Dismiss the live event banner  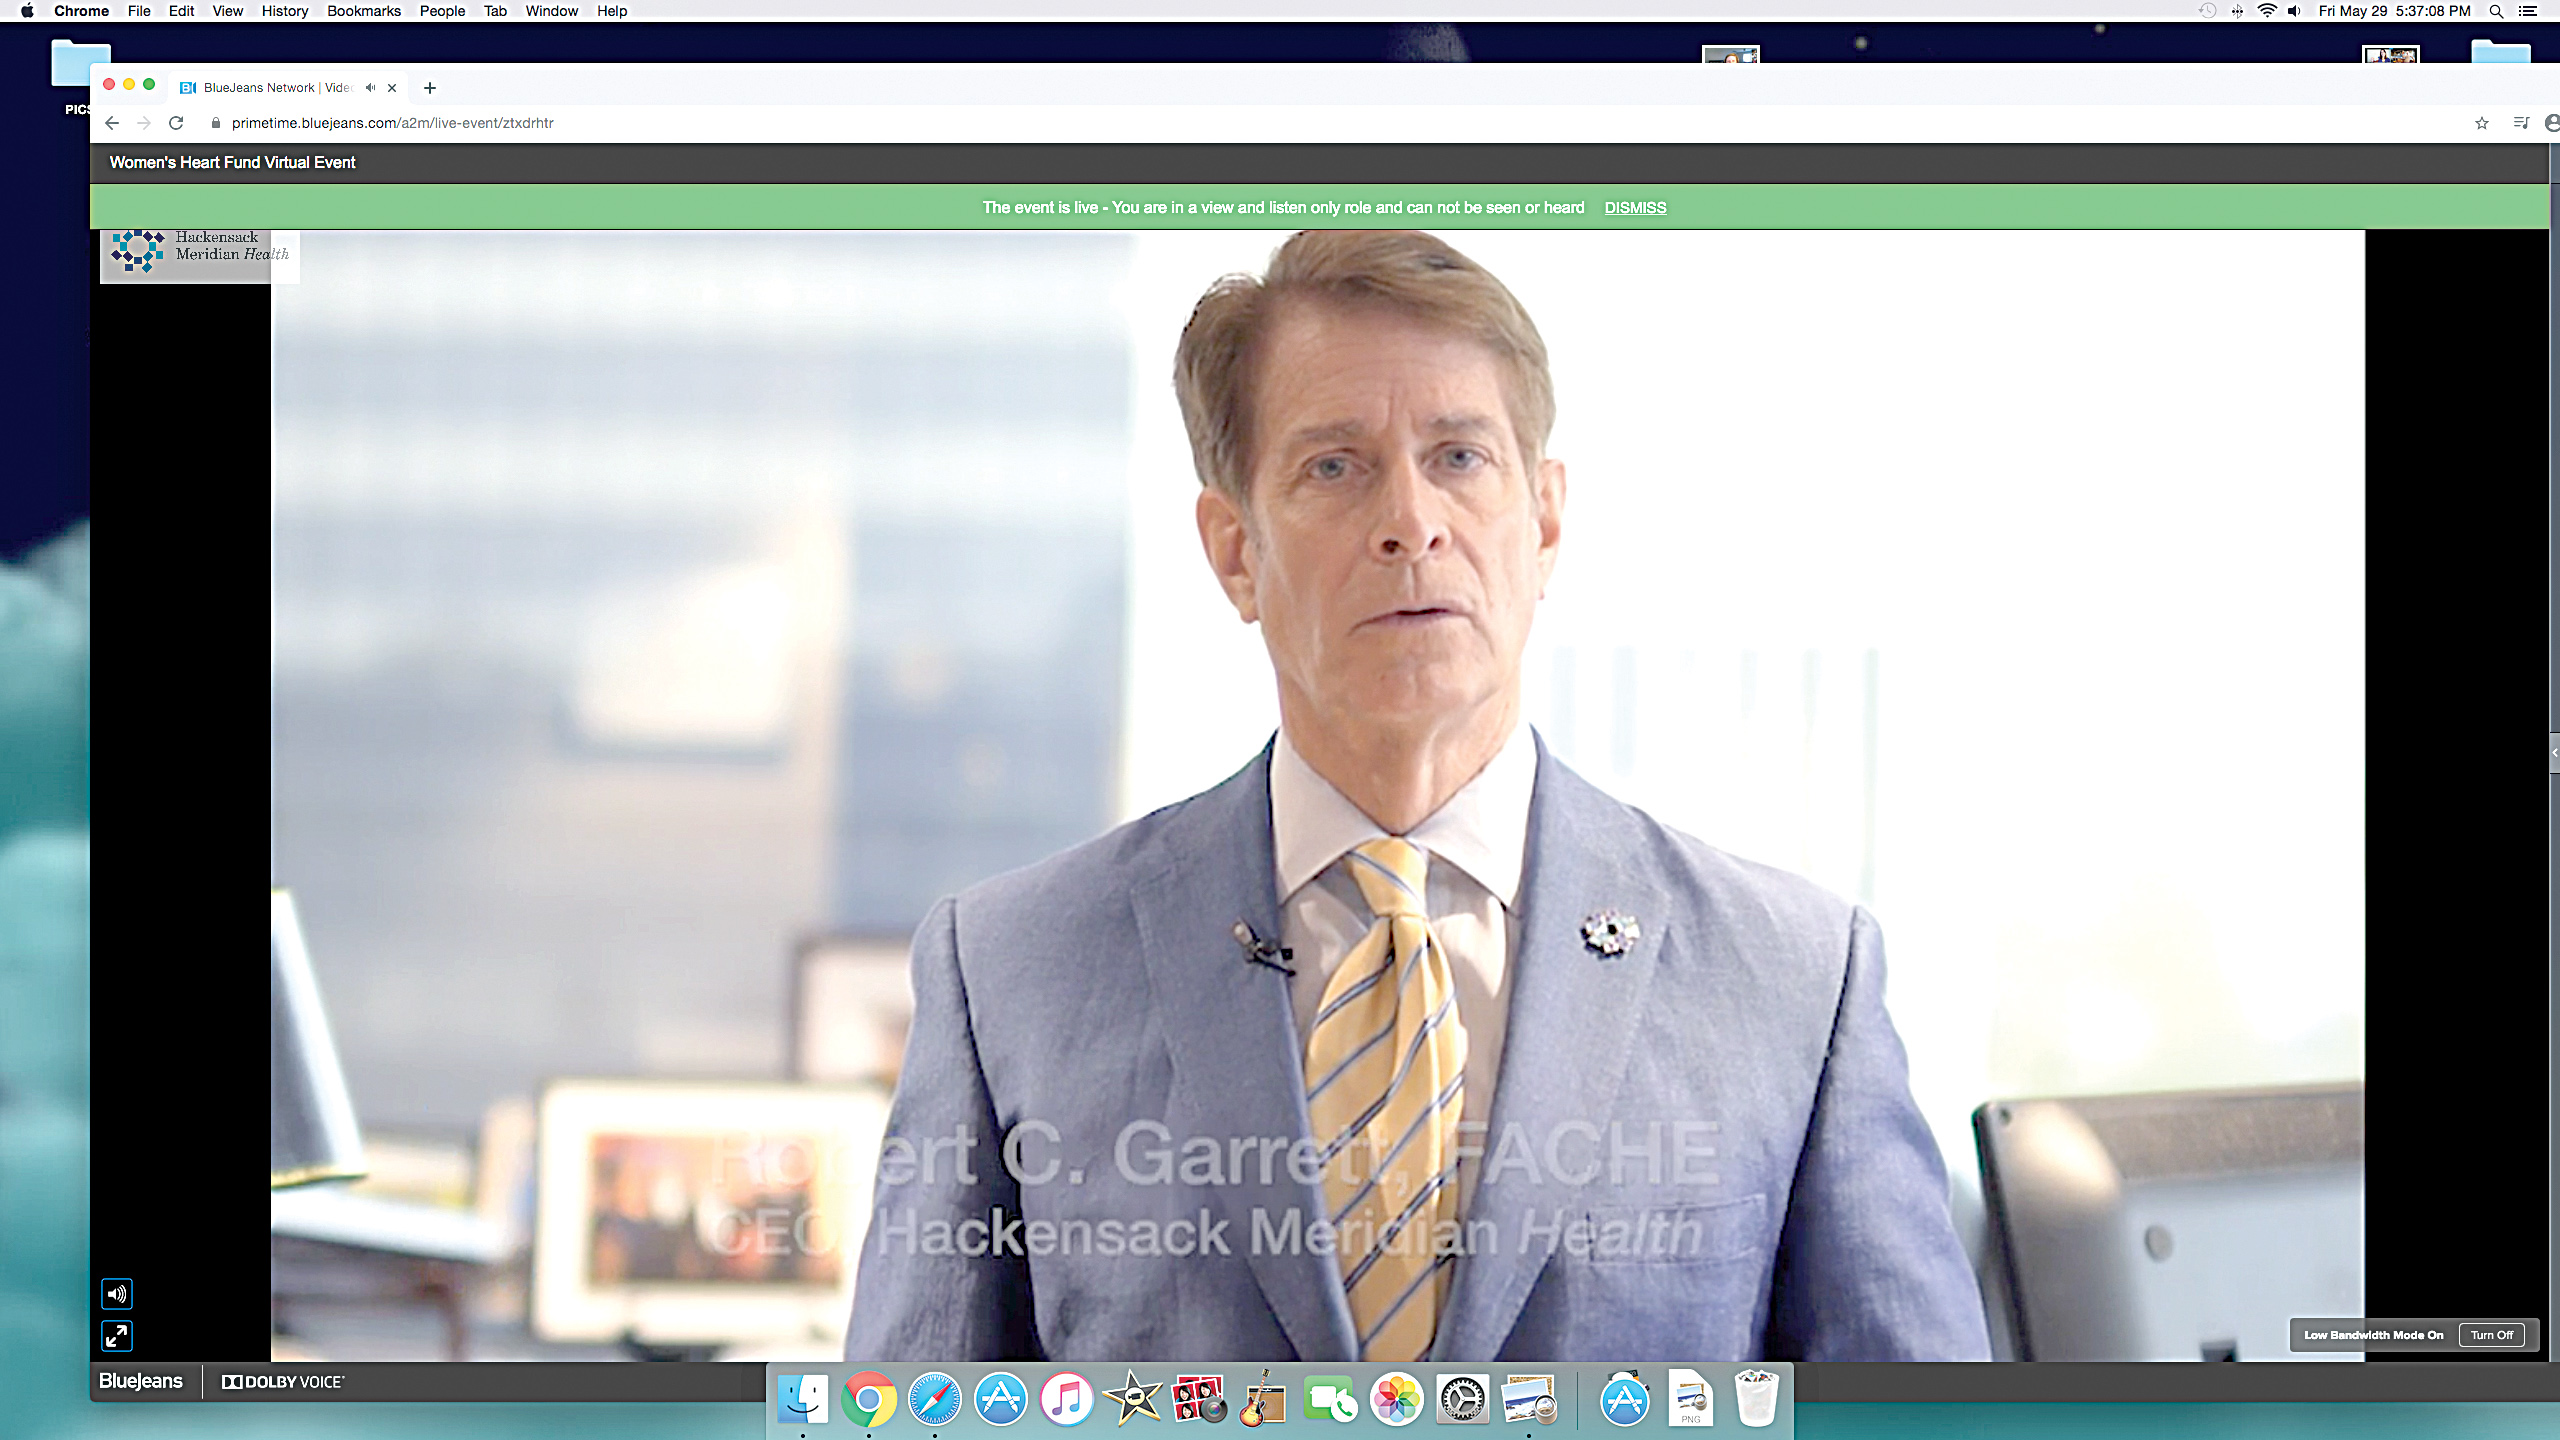coord(1635,208)
